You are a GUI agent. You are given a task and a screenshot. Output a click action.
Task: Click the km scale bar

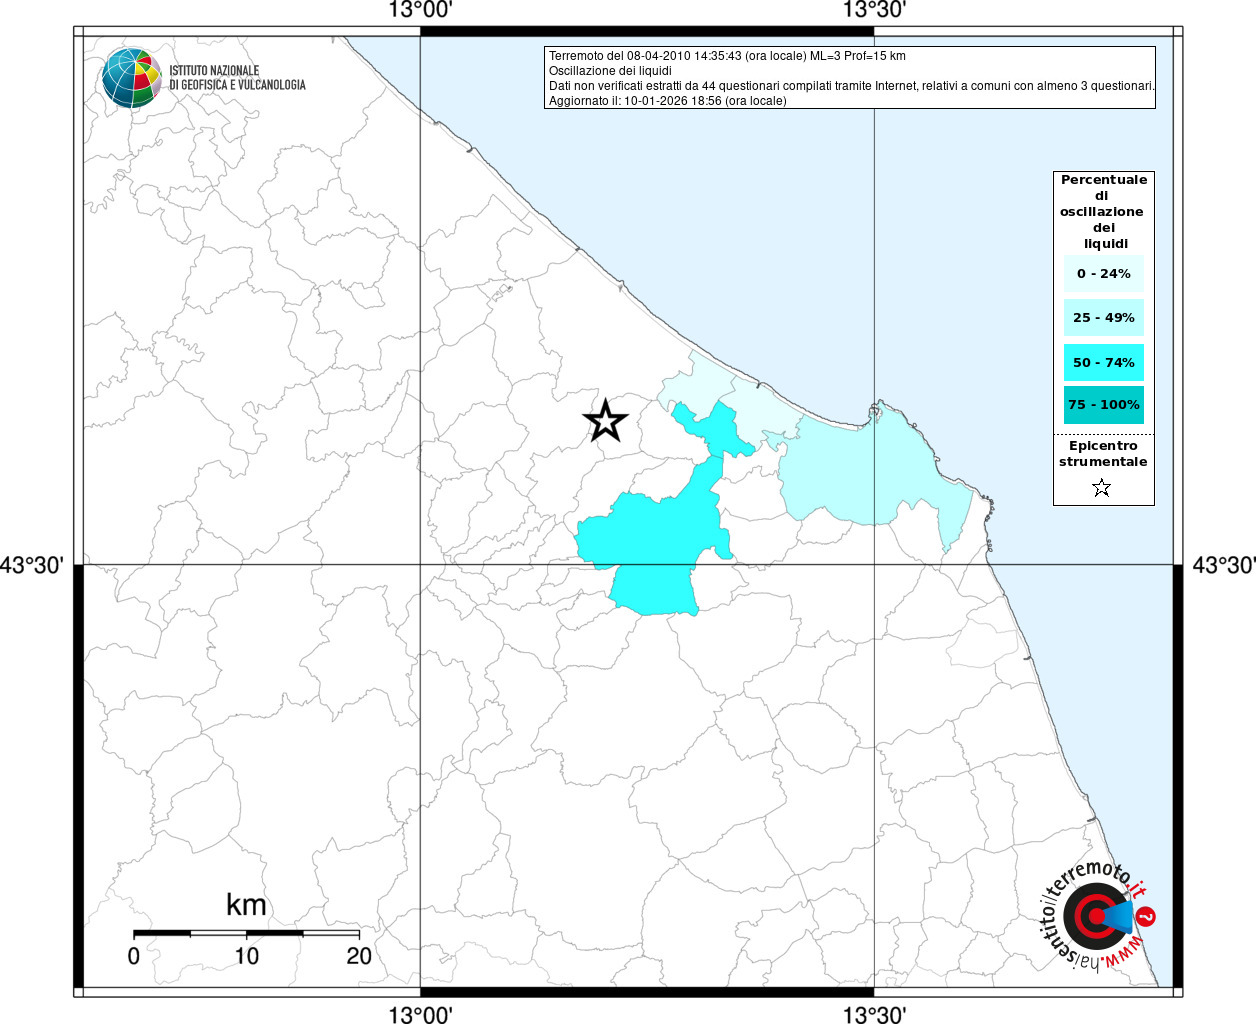[x=246, y=933]
